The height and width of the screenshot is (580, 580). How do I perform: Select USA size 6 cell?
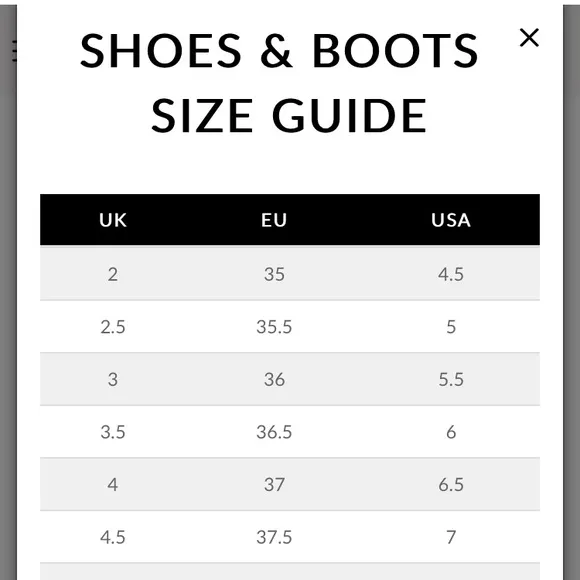(451, 432)
